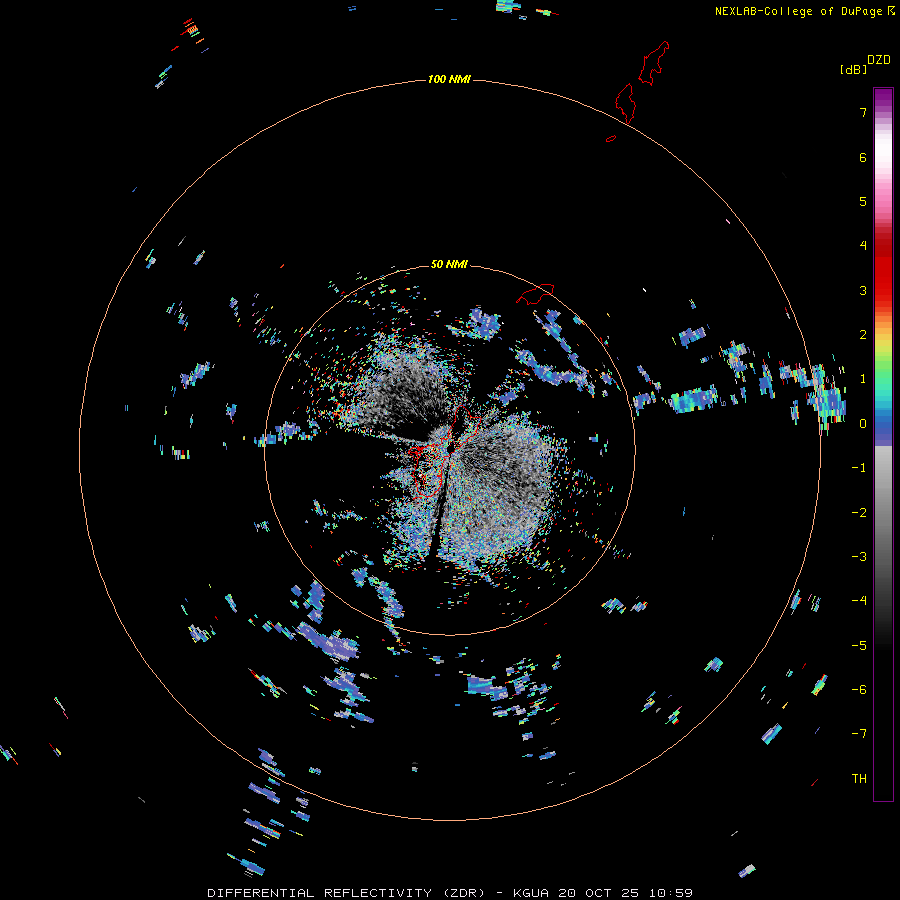The width and height of the screenshot is (900, 900).
Task: Click the -6 value on color scale
Action: point(859,690)
